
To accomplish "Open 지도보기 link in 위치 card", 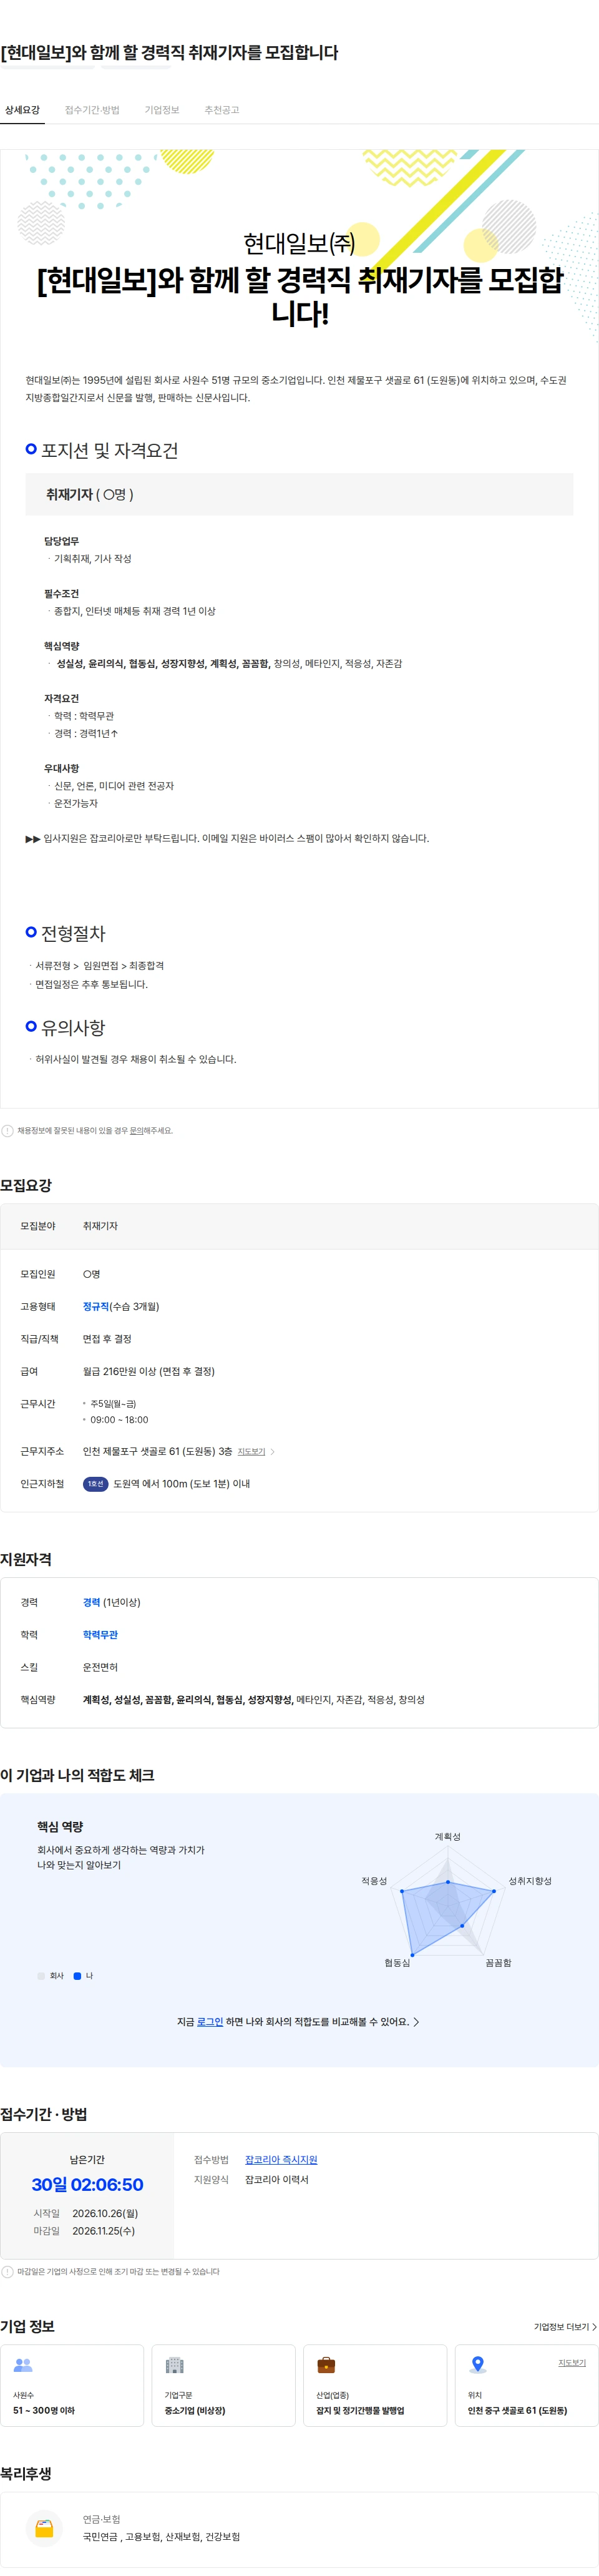I will (572, 2363).
